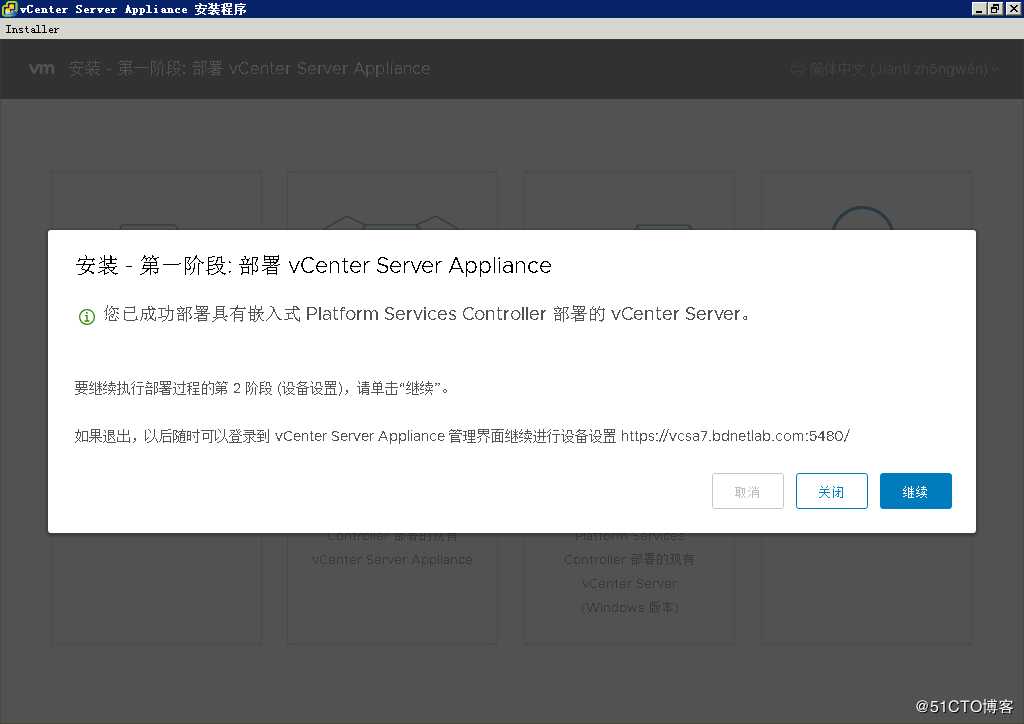
Task: Click the green info icon in dialog
Action: (x=87, y=317)
